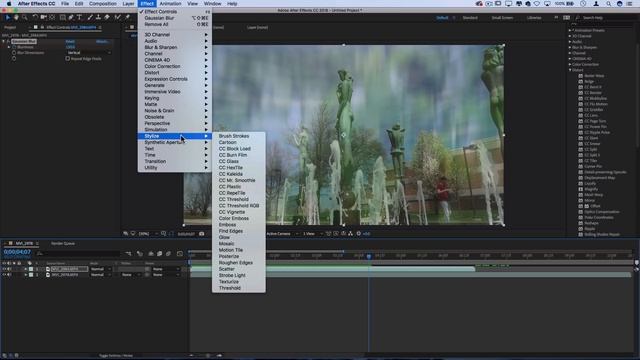Click the composition mini-flowchart icon
The image size is (640, 360).
click(x=128, y=254)
